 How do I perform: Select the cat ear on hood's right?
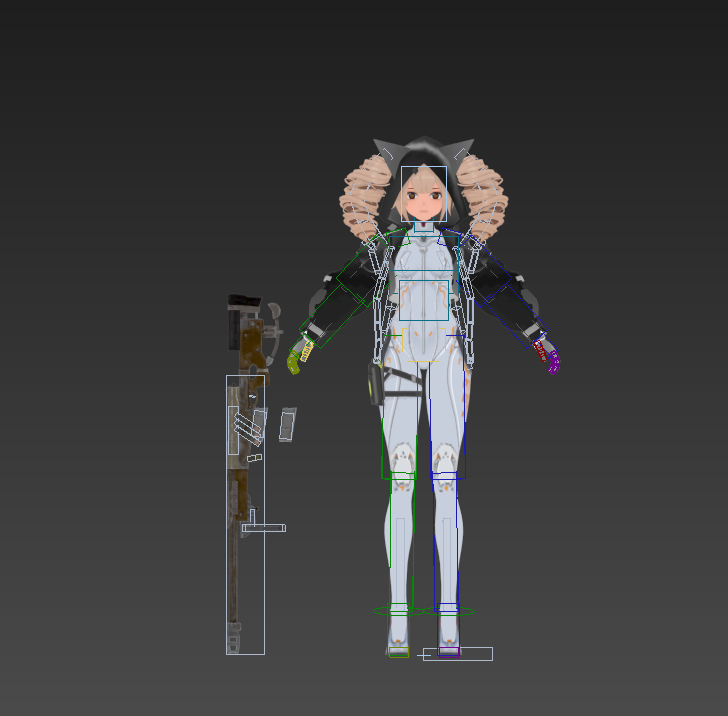click(461, 152)
